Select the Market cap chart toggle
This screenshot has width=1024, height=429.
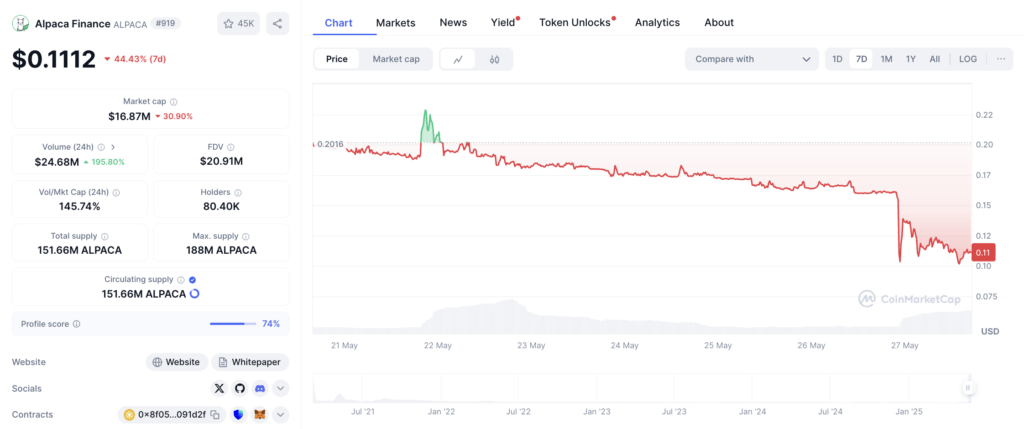tap(396, 59)
